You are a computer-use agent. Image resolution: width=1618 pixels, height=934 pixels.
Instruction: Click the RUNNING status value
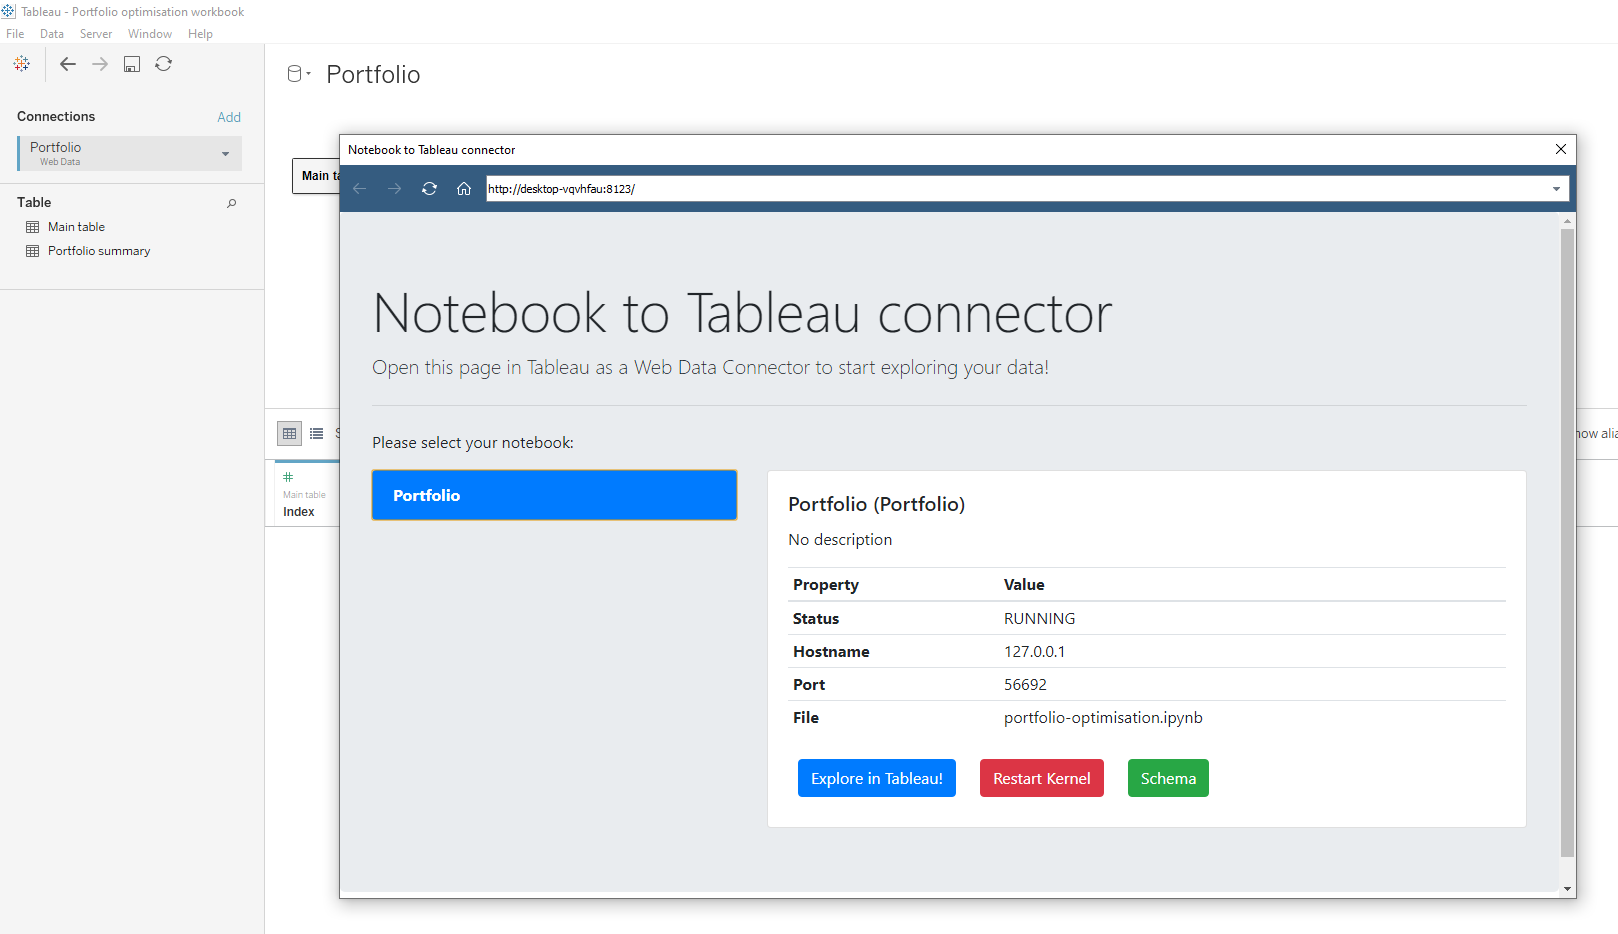[x=1040, y=619]
